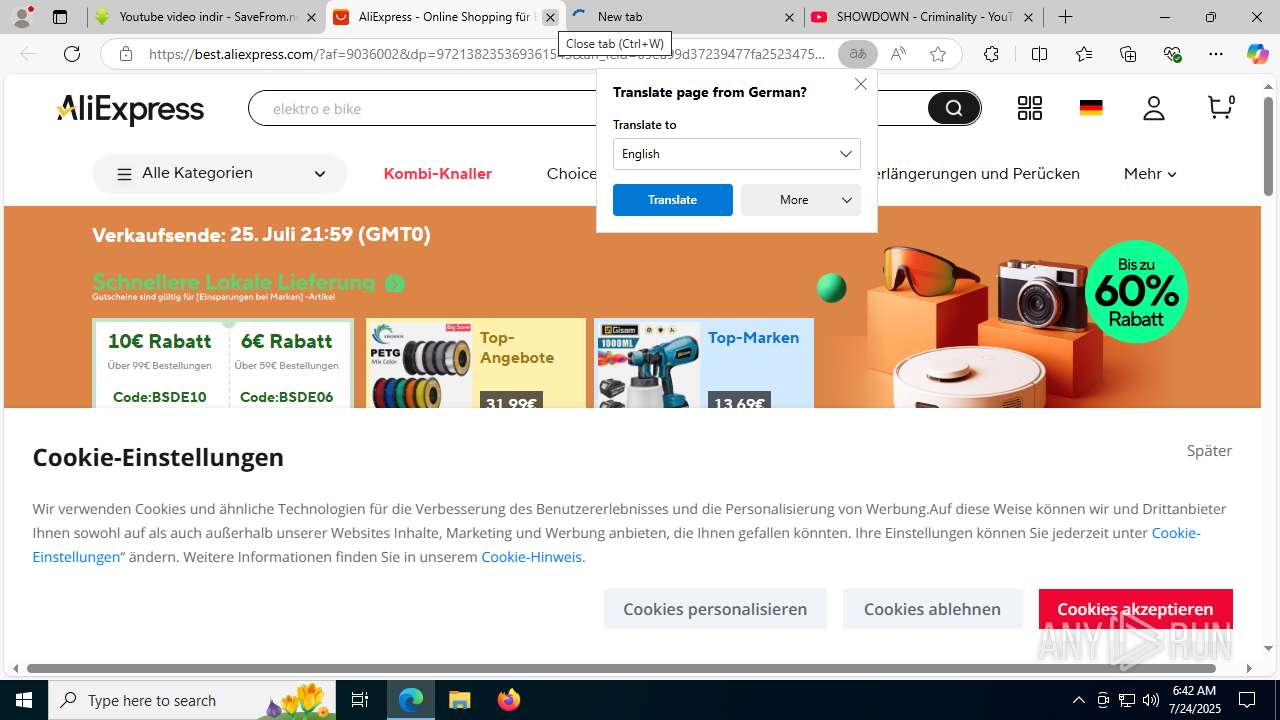This screenshot has height=720, width=1280.
Task: Click the browser profile icon
Action: tap(22, 17)
